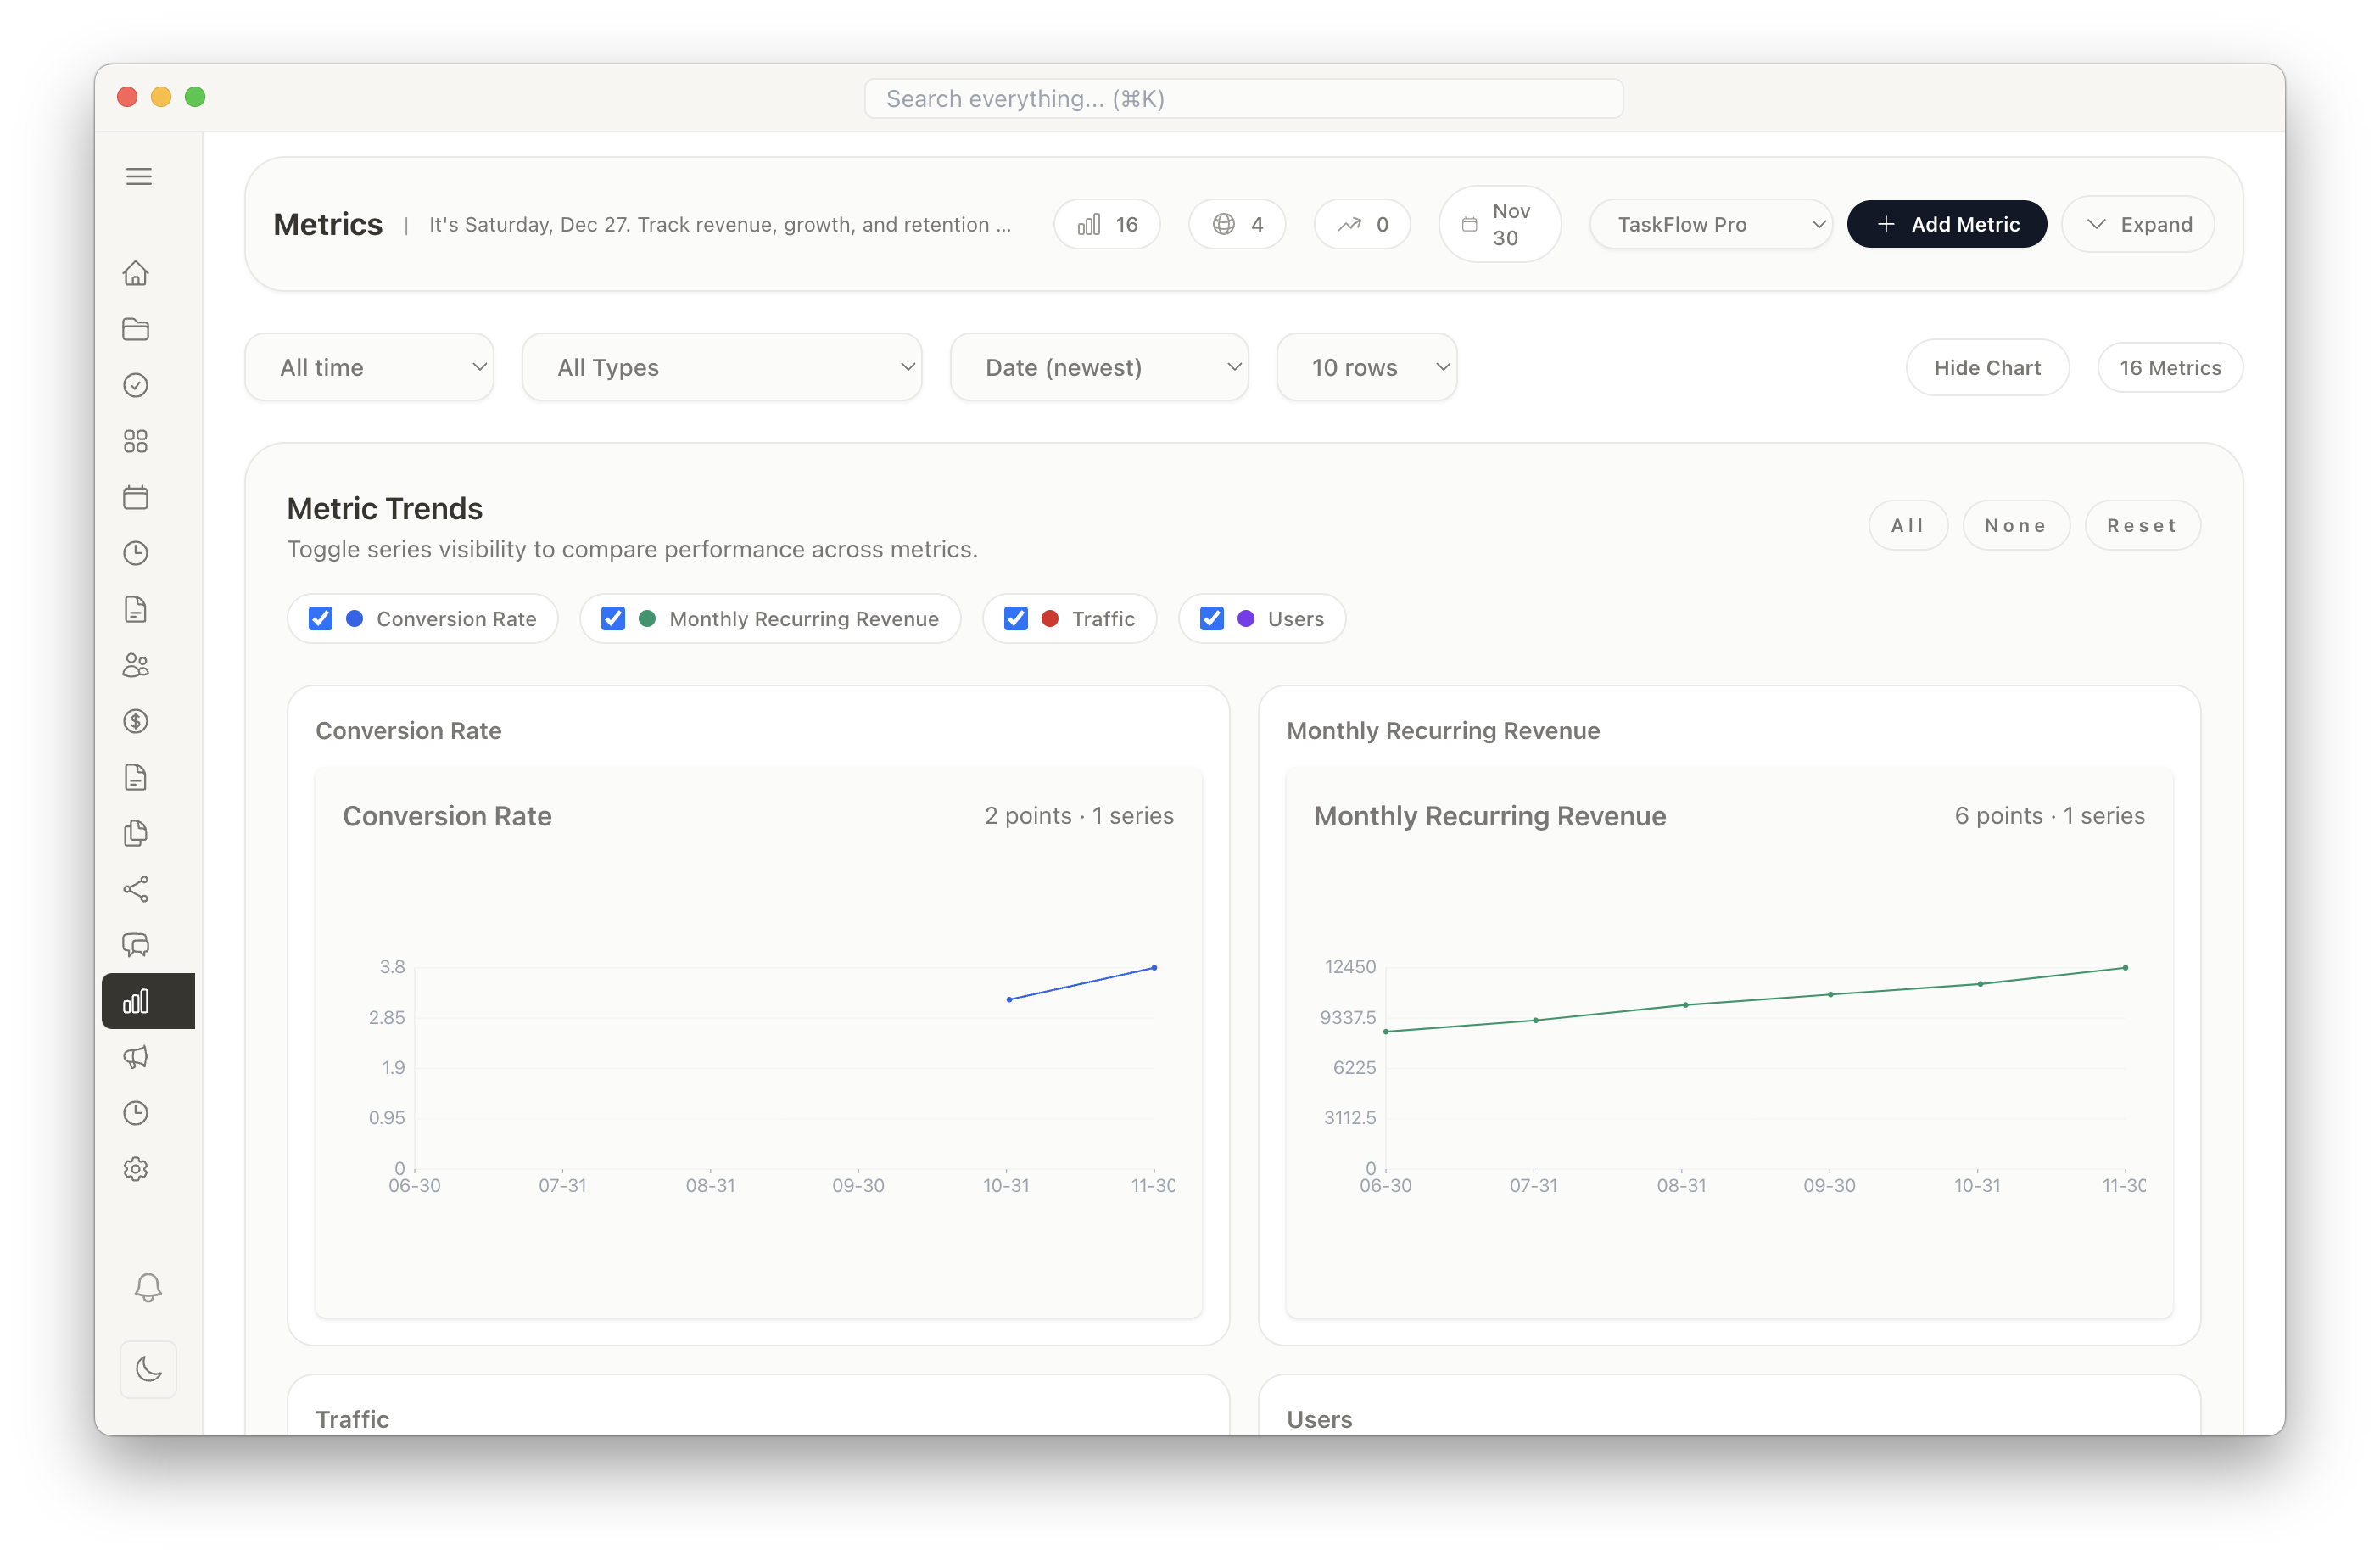Open the people/team icon in sidebar
2380x1561 pixels.
(136, 665)
